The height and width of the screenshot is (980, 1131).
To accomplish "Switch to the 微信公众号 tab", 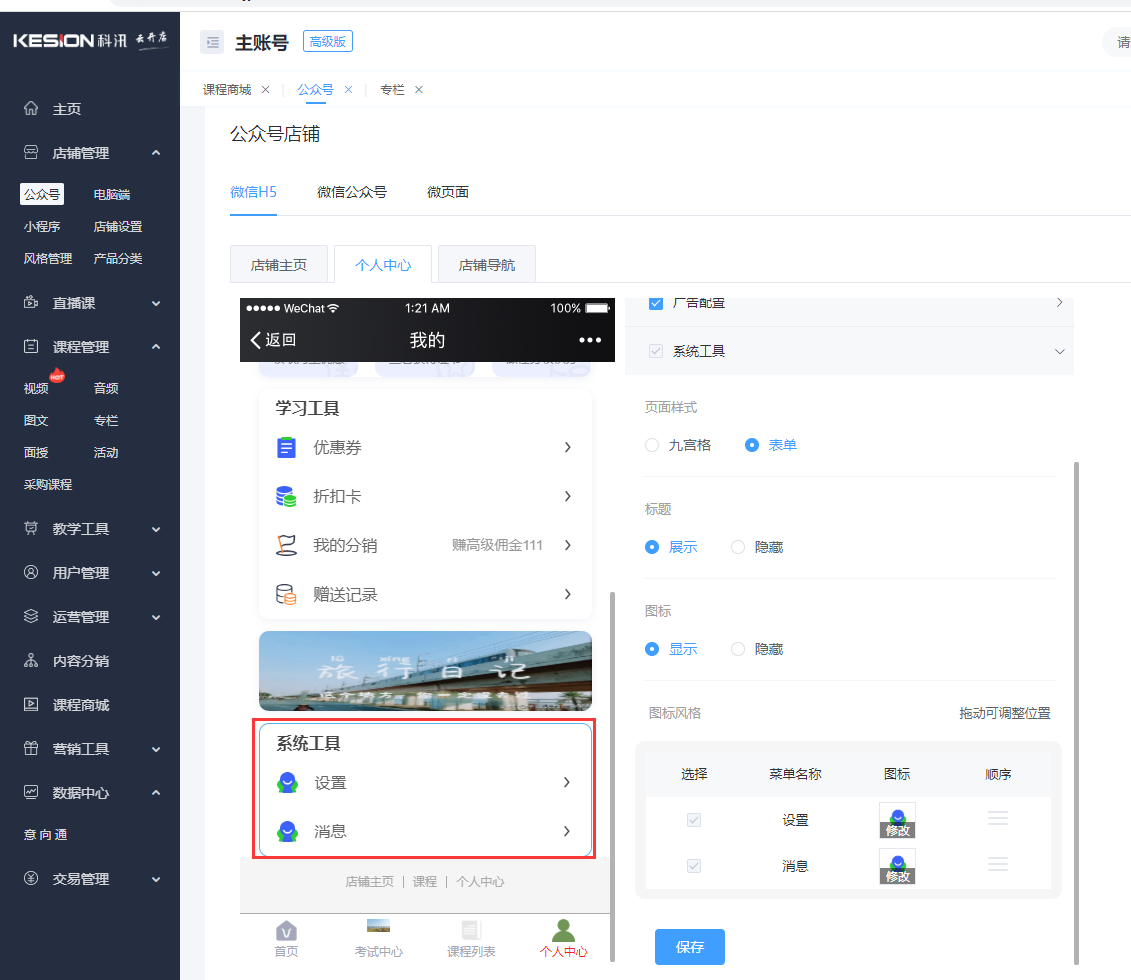I will (x=352, y=191).
